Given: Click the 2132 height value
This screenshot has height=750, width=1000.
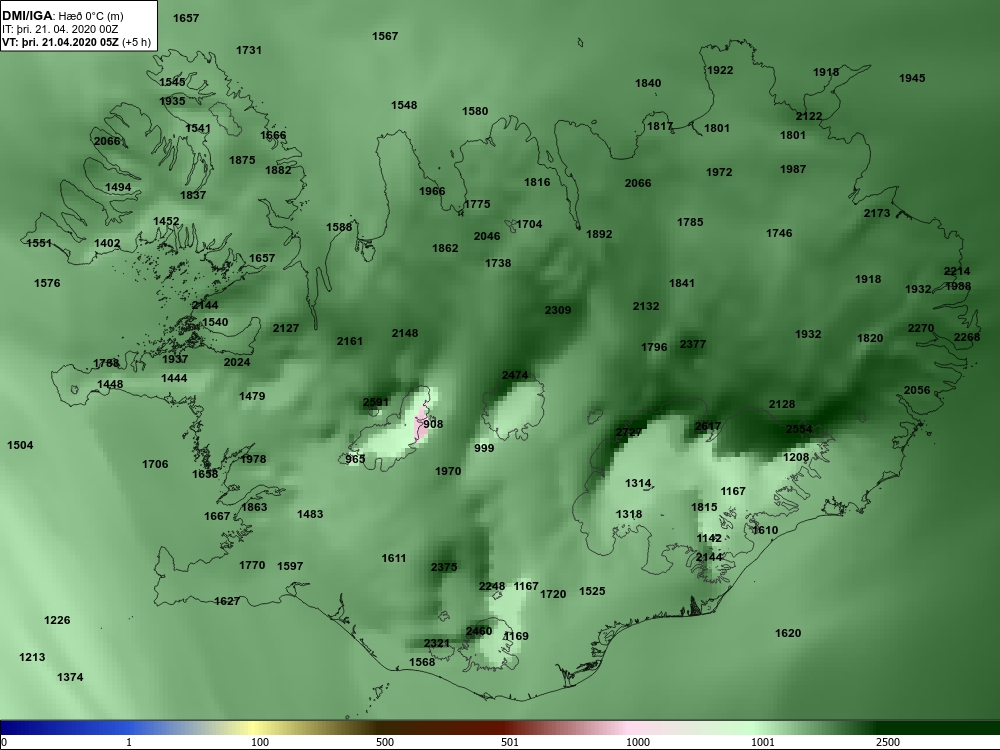Looking at the screenshot, I should point(646,306).
